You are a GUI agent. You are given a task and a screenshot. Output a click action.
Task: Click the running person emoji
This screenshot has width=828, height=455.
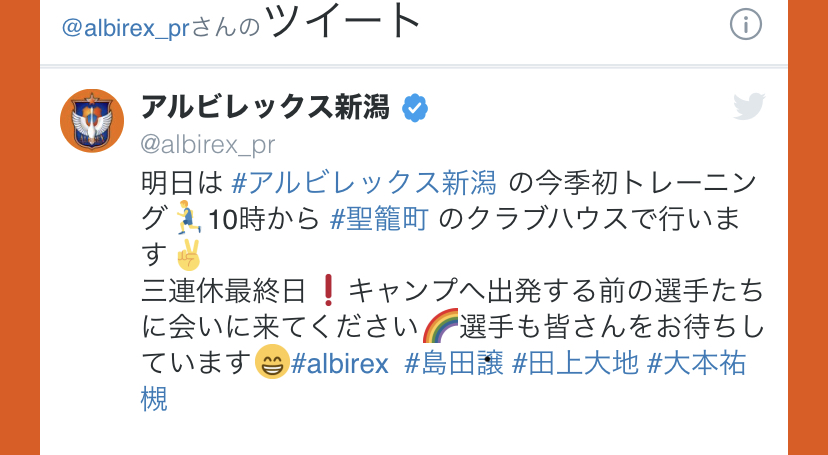point(189,217)
